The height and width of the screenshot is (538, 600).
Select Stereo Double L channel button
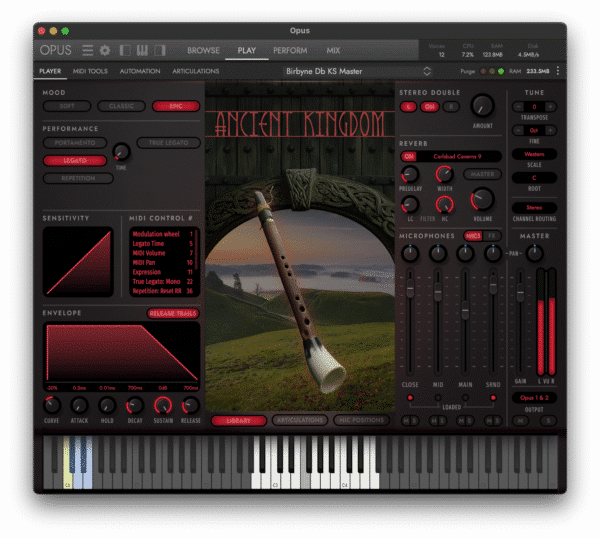click(408, 107)
